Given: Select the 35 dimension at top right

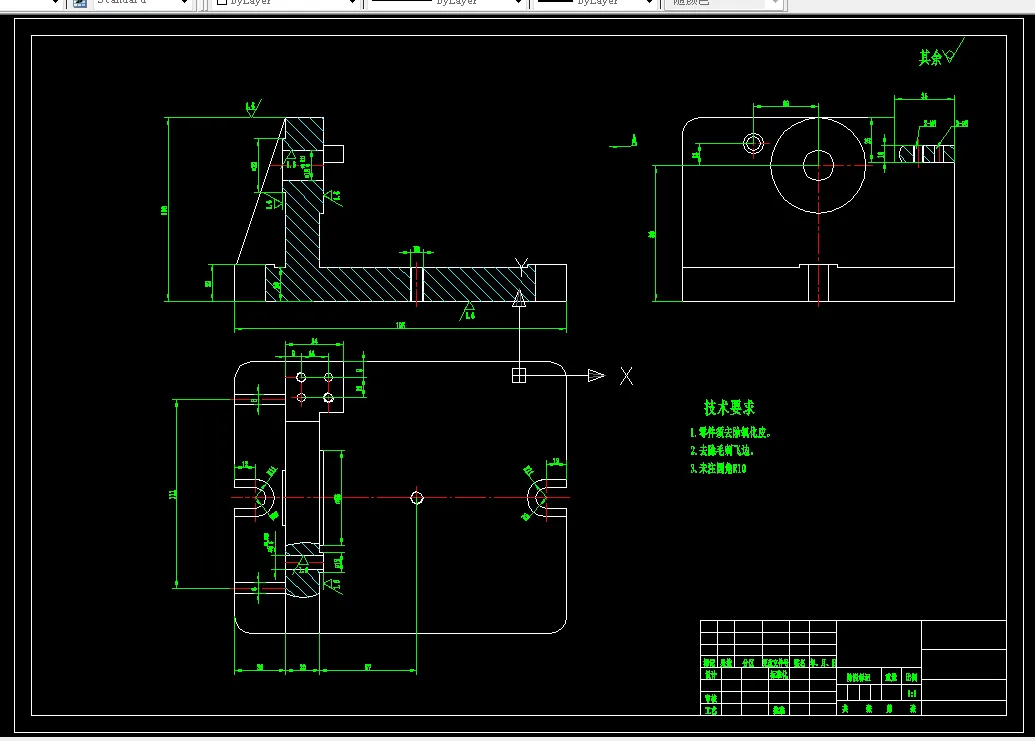Looking at the screenshot, I should tap(924, 96).
